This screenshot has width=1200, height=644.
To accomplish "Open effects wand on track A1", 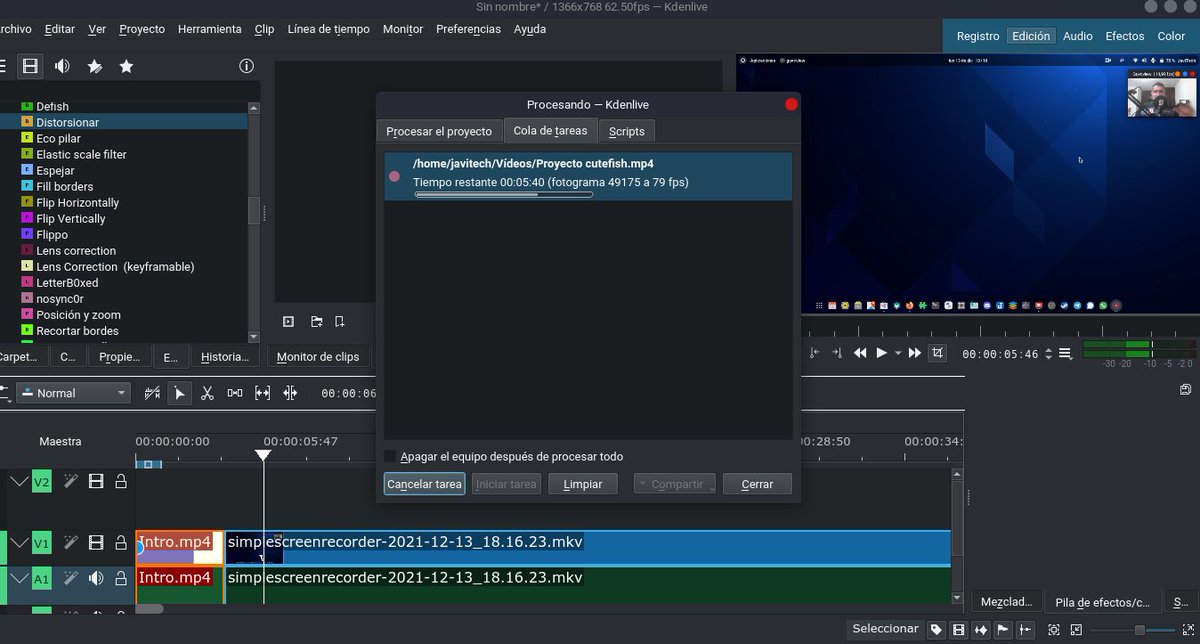I will 72,578.
